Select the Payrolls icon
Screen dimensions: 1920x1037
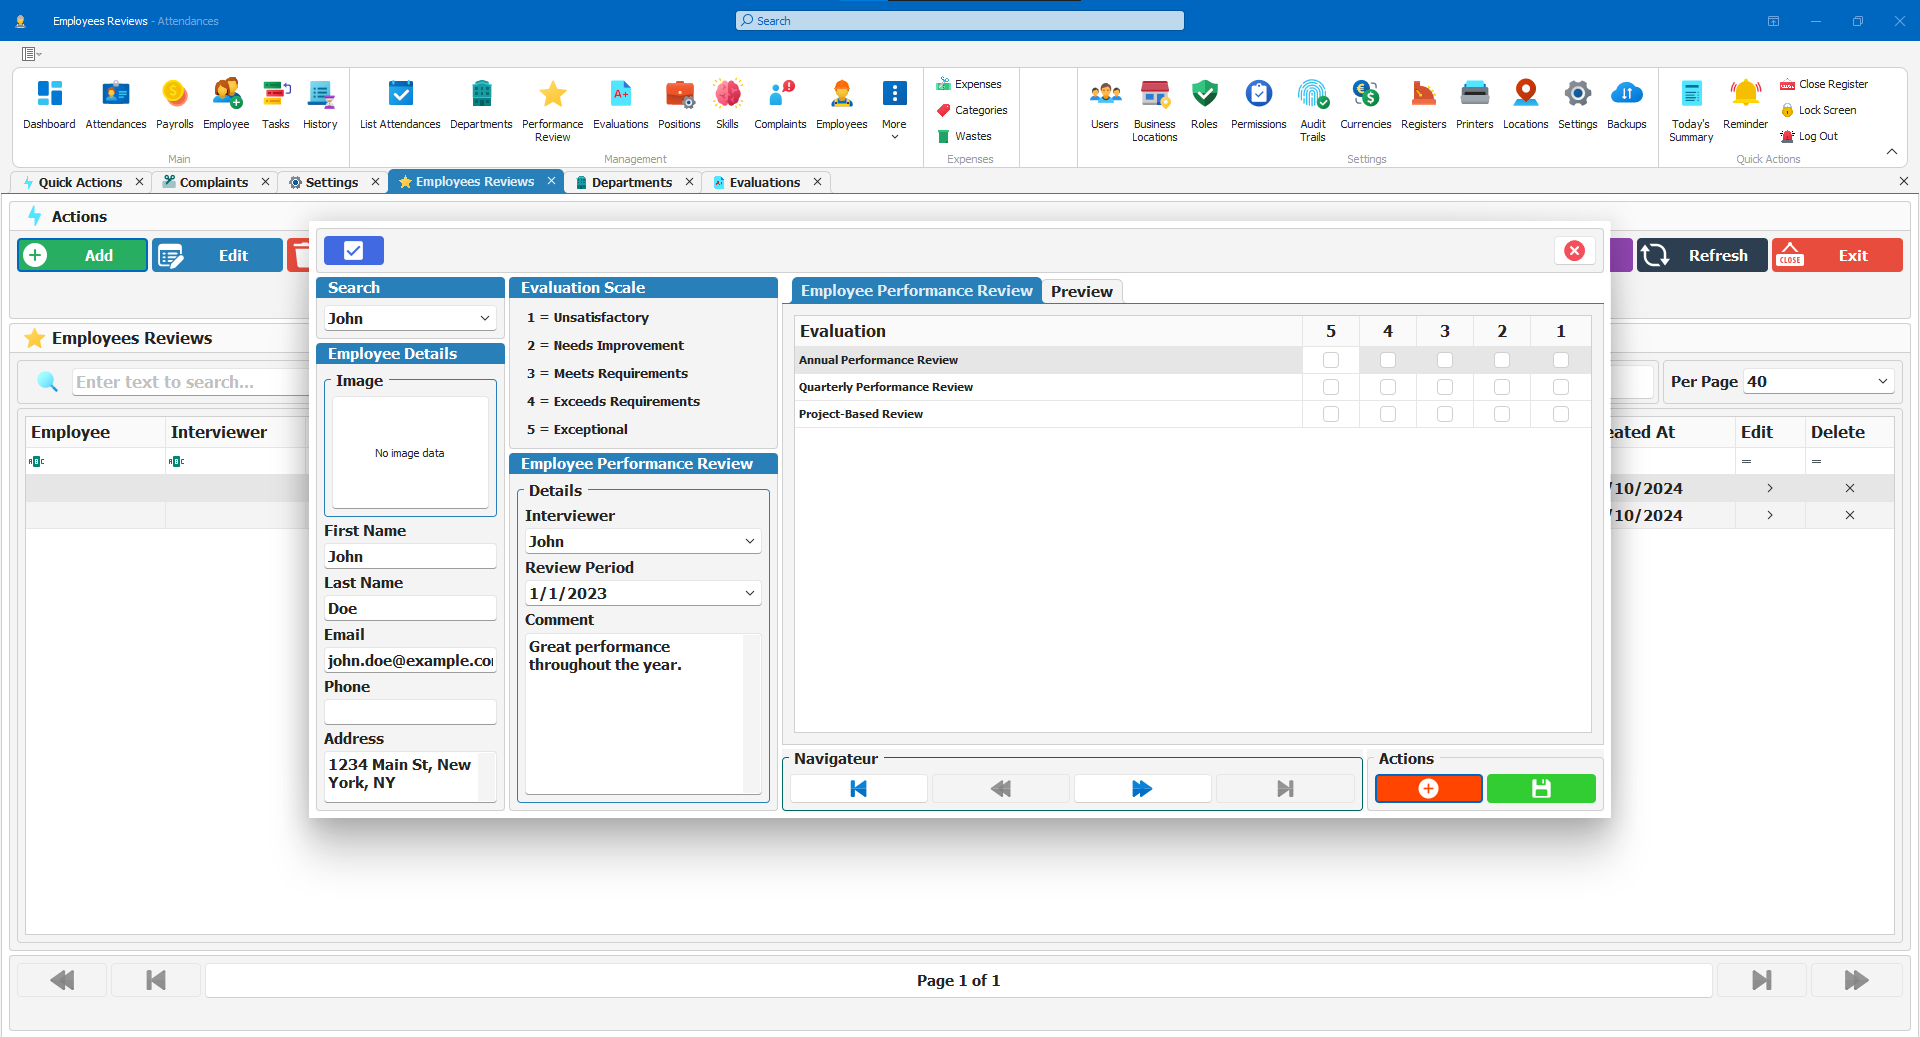175,100
